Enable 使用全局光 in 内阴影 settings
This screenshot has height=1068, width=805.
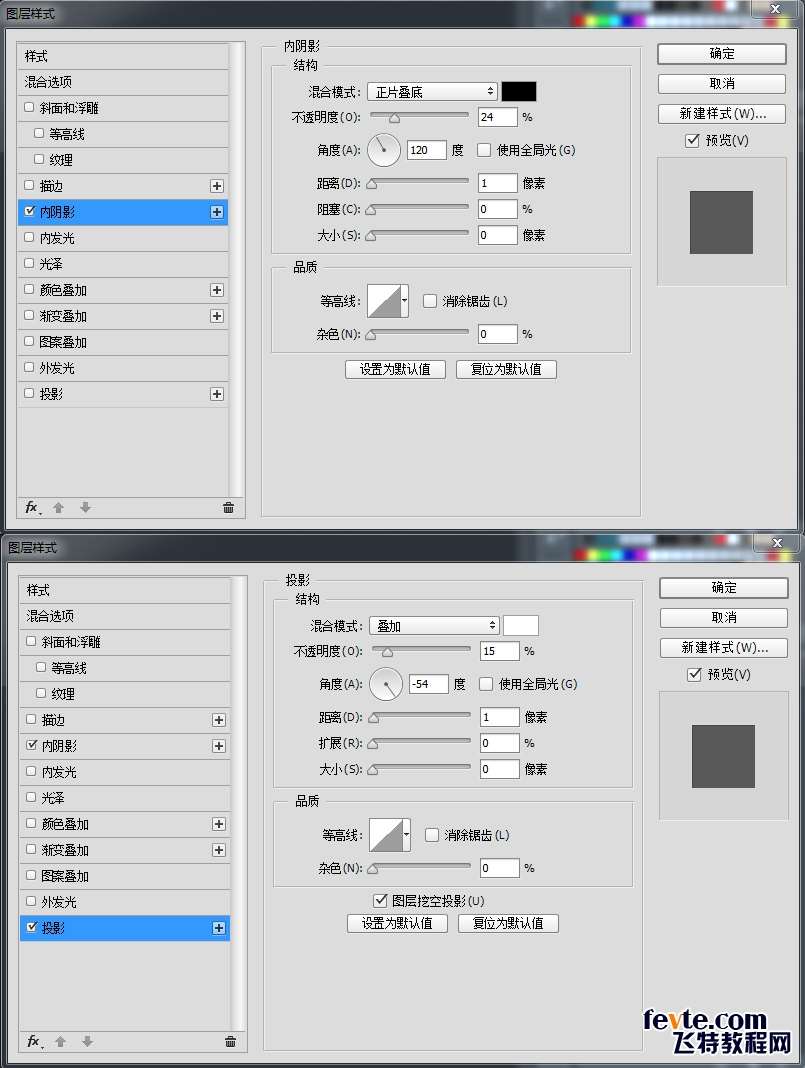click(x=484, y=150)
